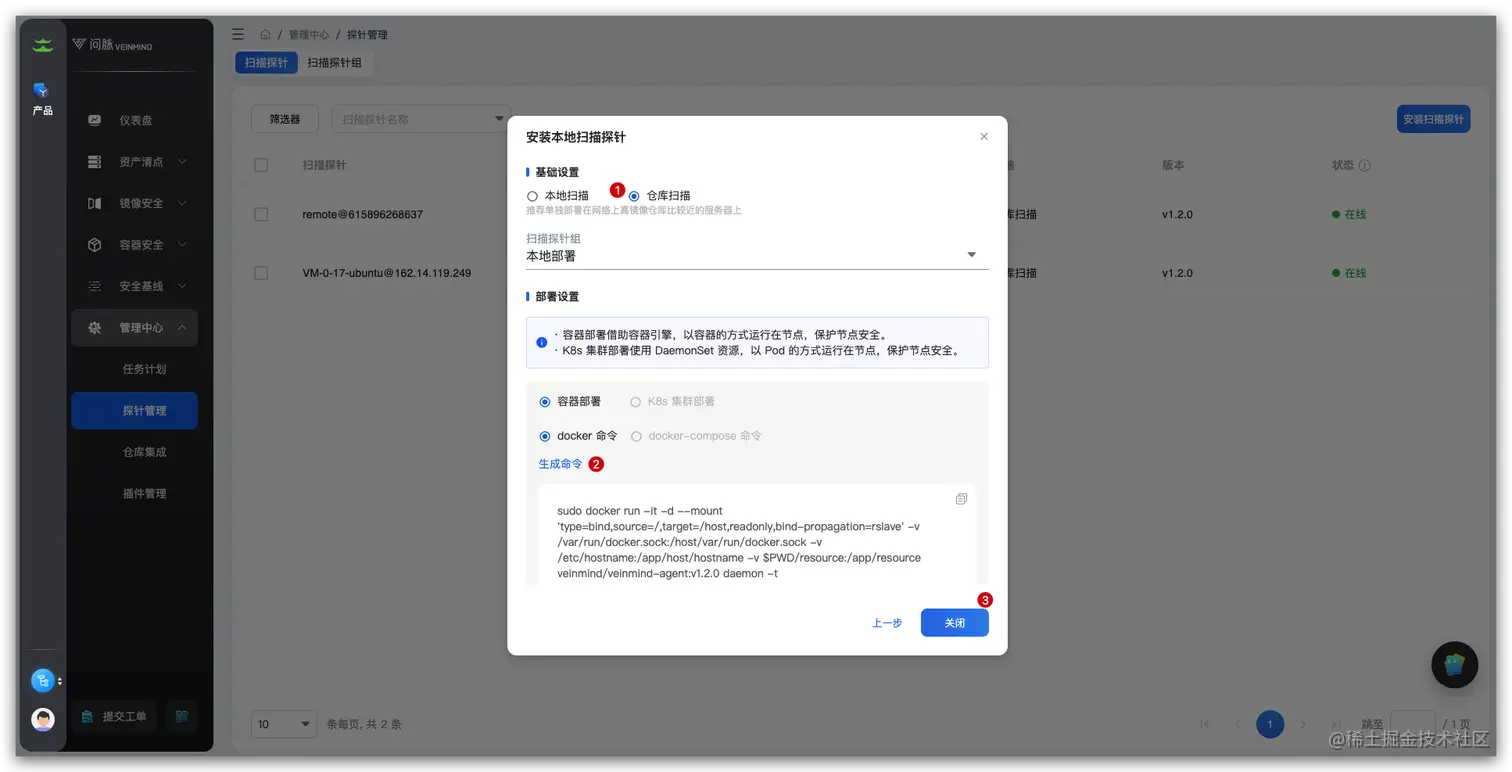Open 插件管理 in sidebar
This screenshot has width=1512, height=772.
(144, 494)
